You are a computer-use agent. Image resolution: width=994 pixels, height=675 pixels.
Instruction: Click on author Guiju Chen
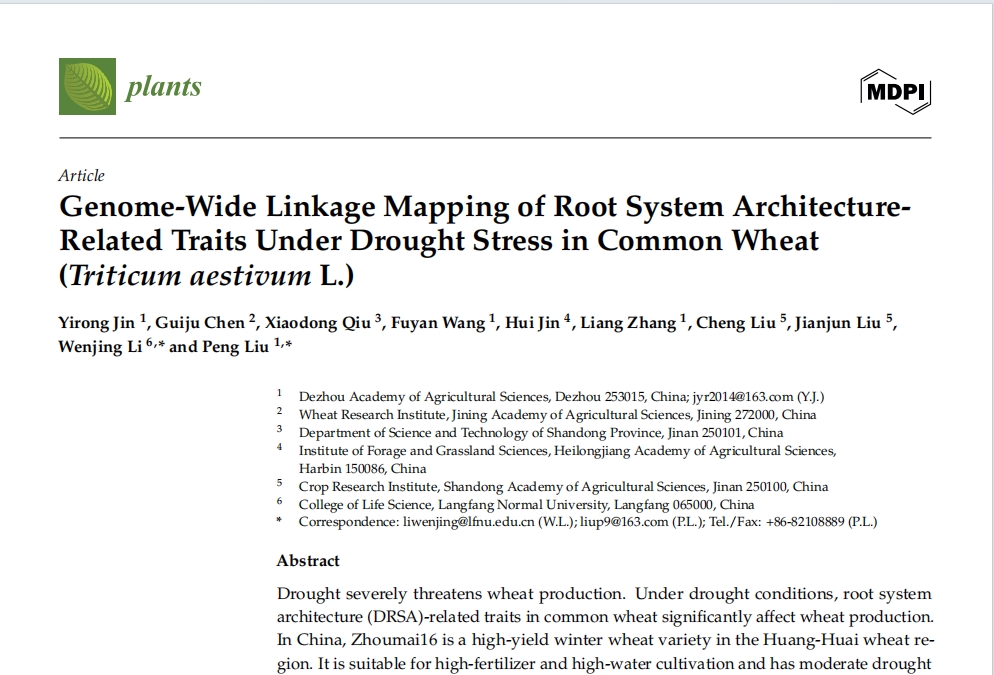click(x=203, y=323)
